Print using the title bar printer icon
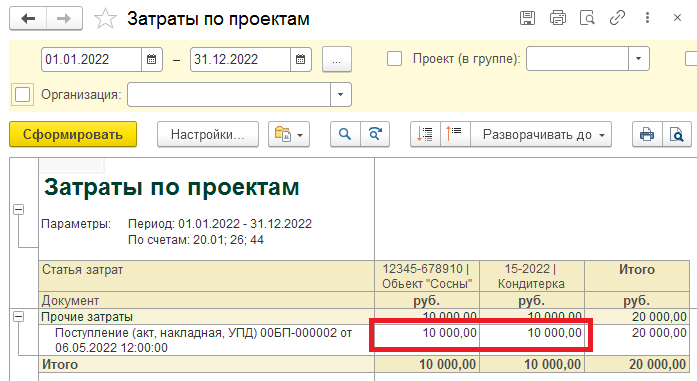Viewport: 697px width, 381px height. pyautogui.click(x=557, y=18)
